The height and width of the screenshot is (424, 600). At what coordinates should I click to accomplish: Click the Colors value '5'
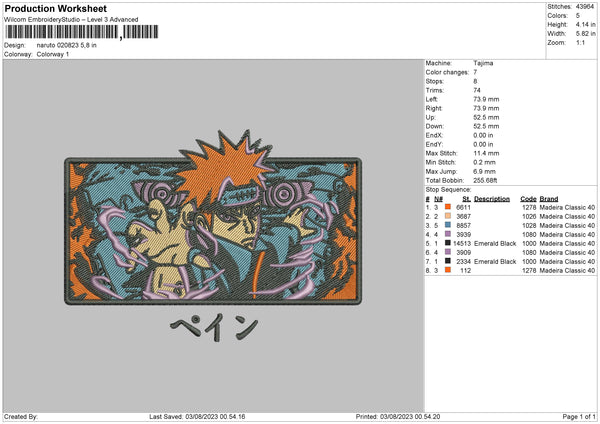[x=578, y=16]
